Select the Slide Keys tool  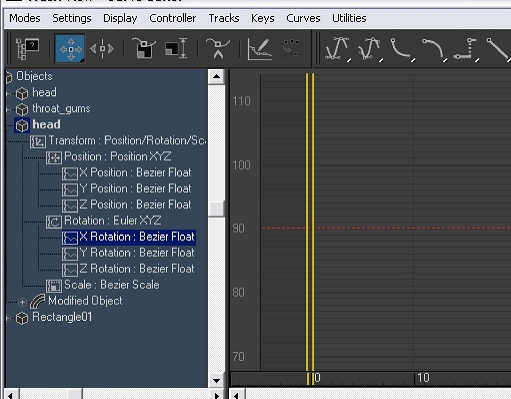point(102,49)
